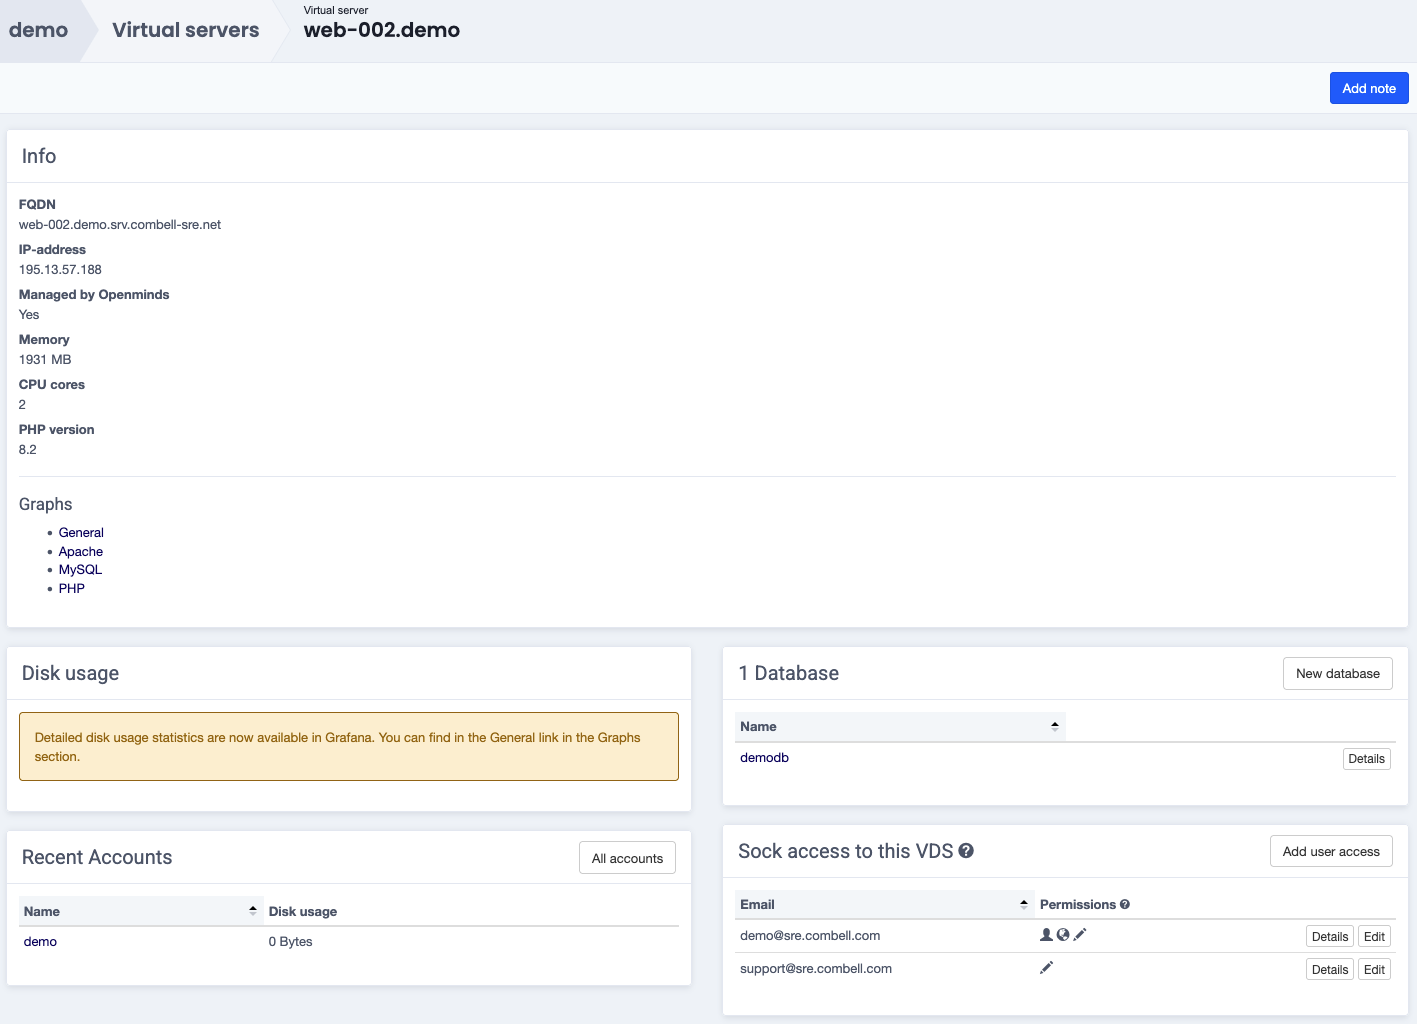Image resolution: width=1417 pixels, height=1024 pixels.
Task: Navigate to Virtual servers breadcrumb
Action: 185,30
